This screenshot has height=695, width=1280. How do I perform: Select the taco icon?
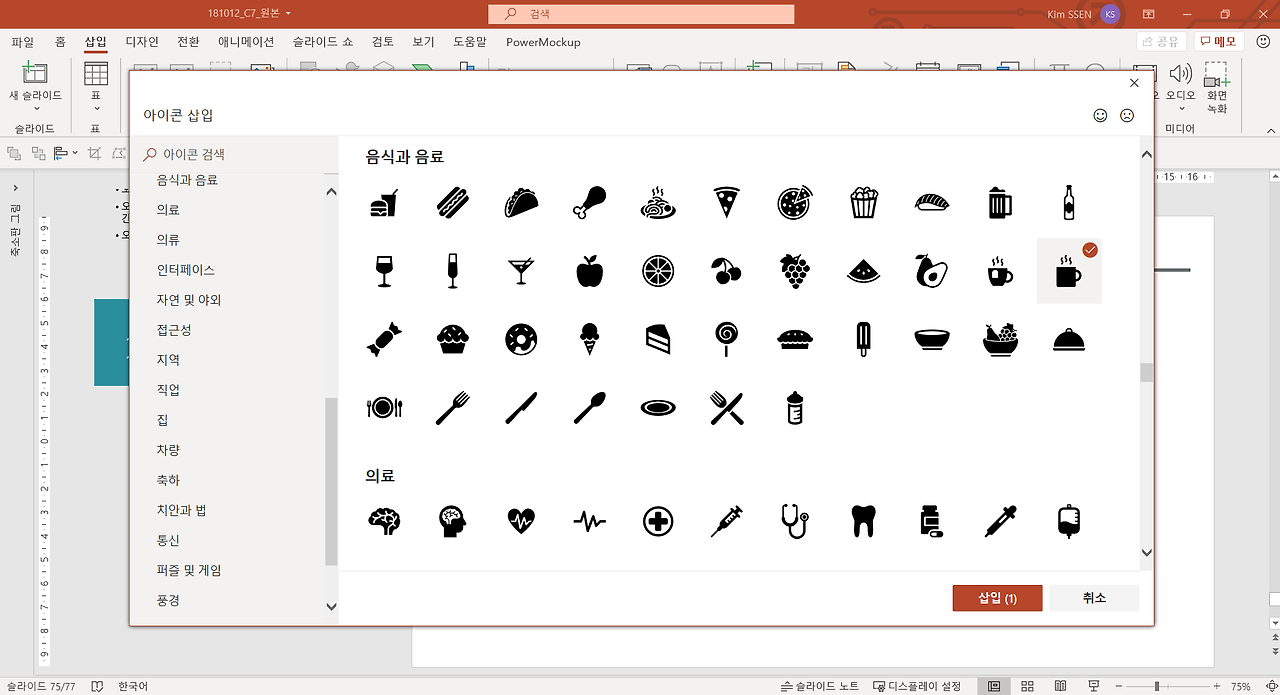[x=521, y=204]
